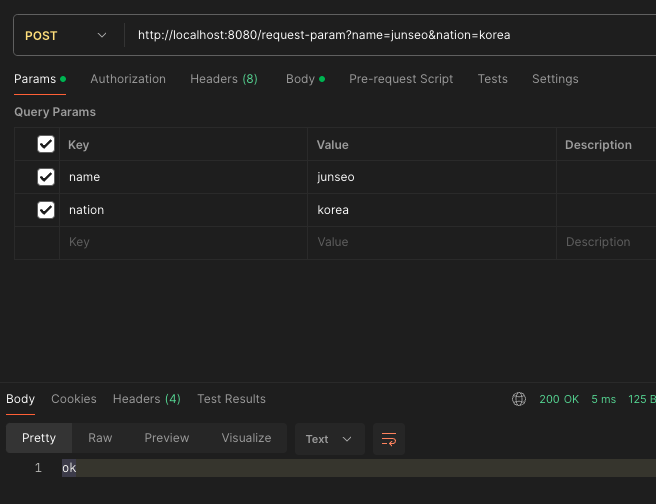Open the request Headers (8) tab
This screenshot has width=656, height=504.
(224, 79)
